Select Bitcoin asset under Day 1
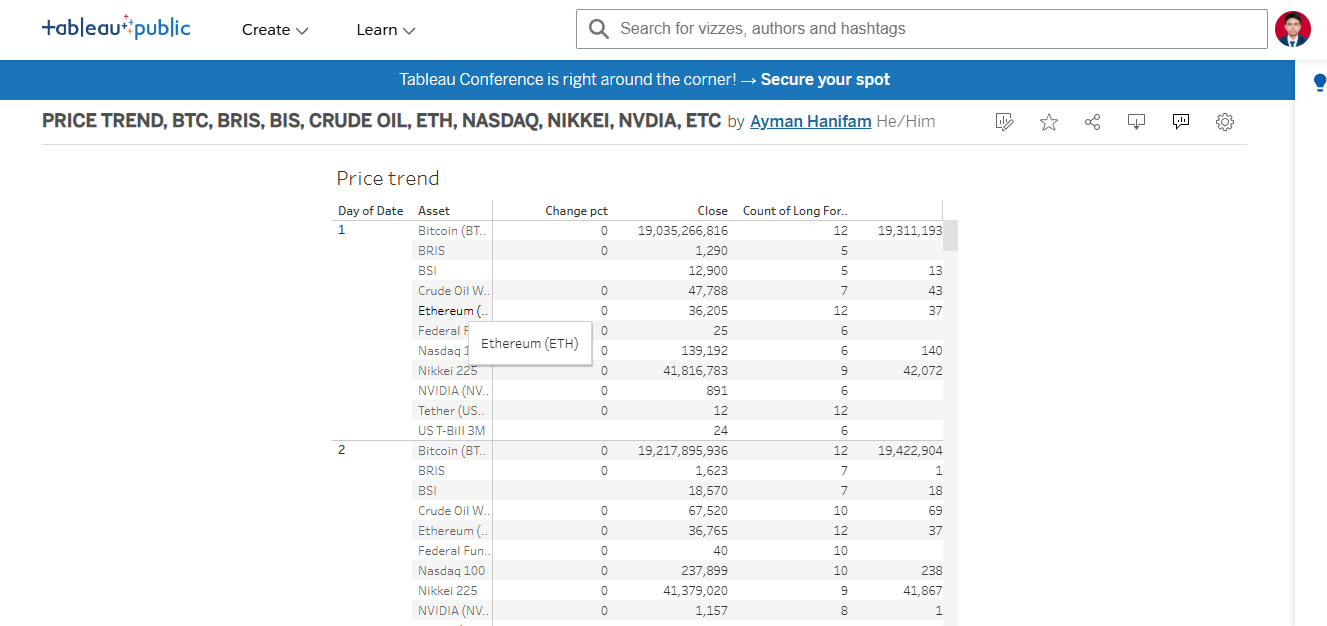The height and width of the screenshot is (626, 1327). click(x=452, y=231)
